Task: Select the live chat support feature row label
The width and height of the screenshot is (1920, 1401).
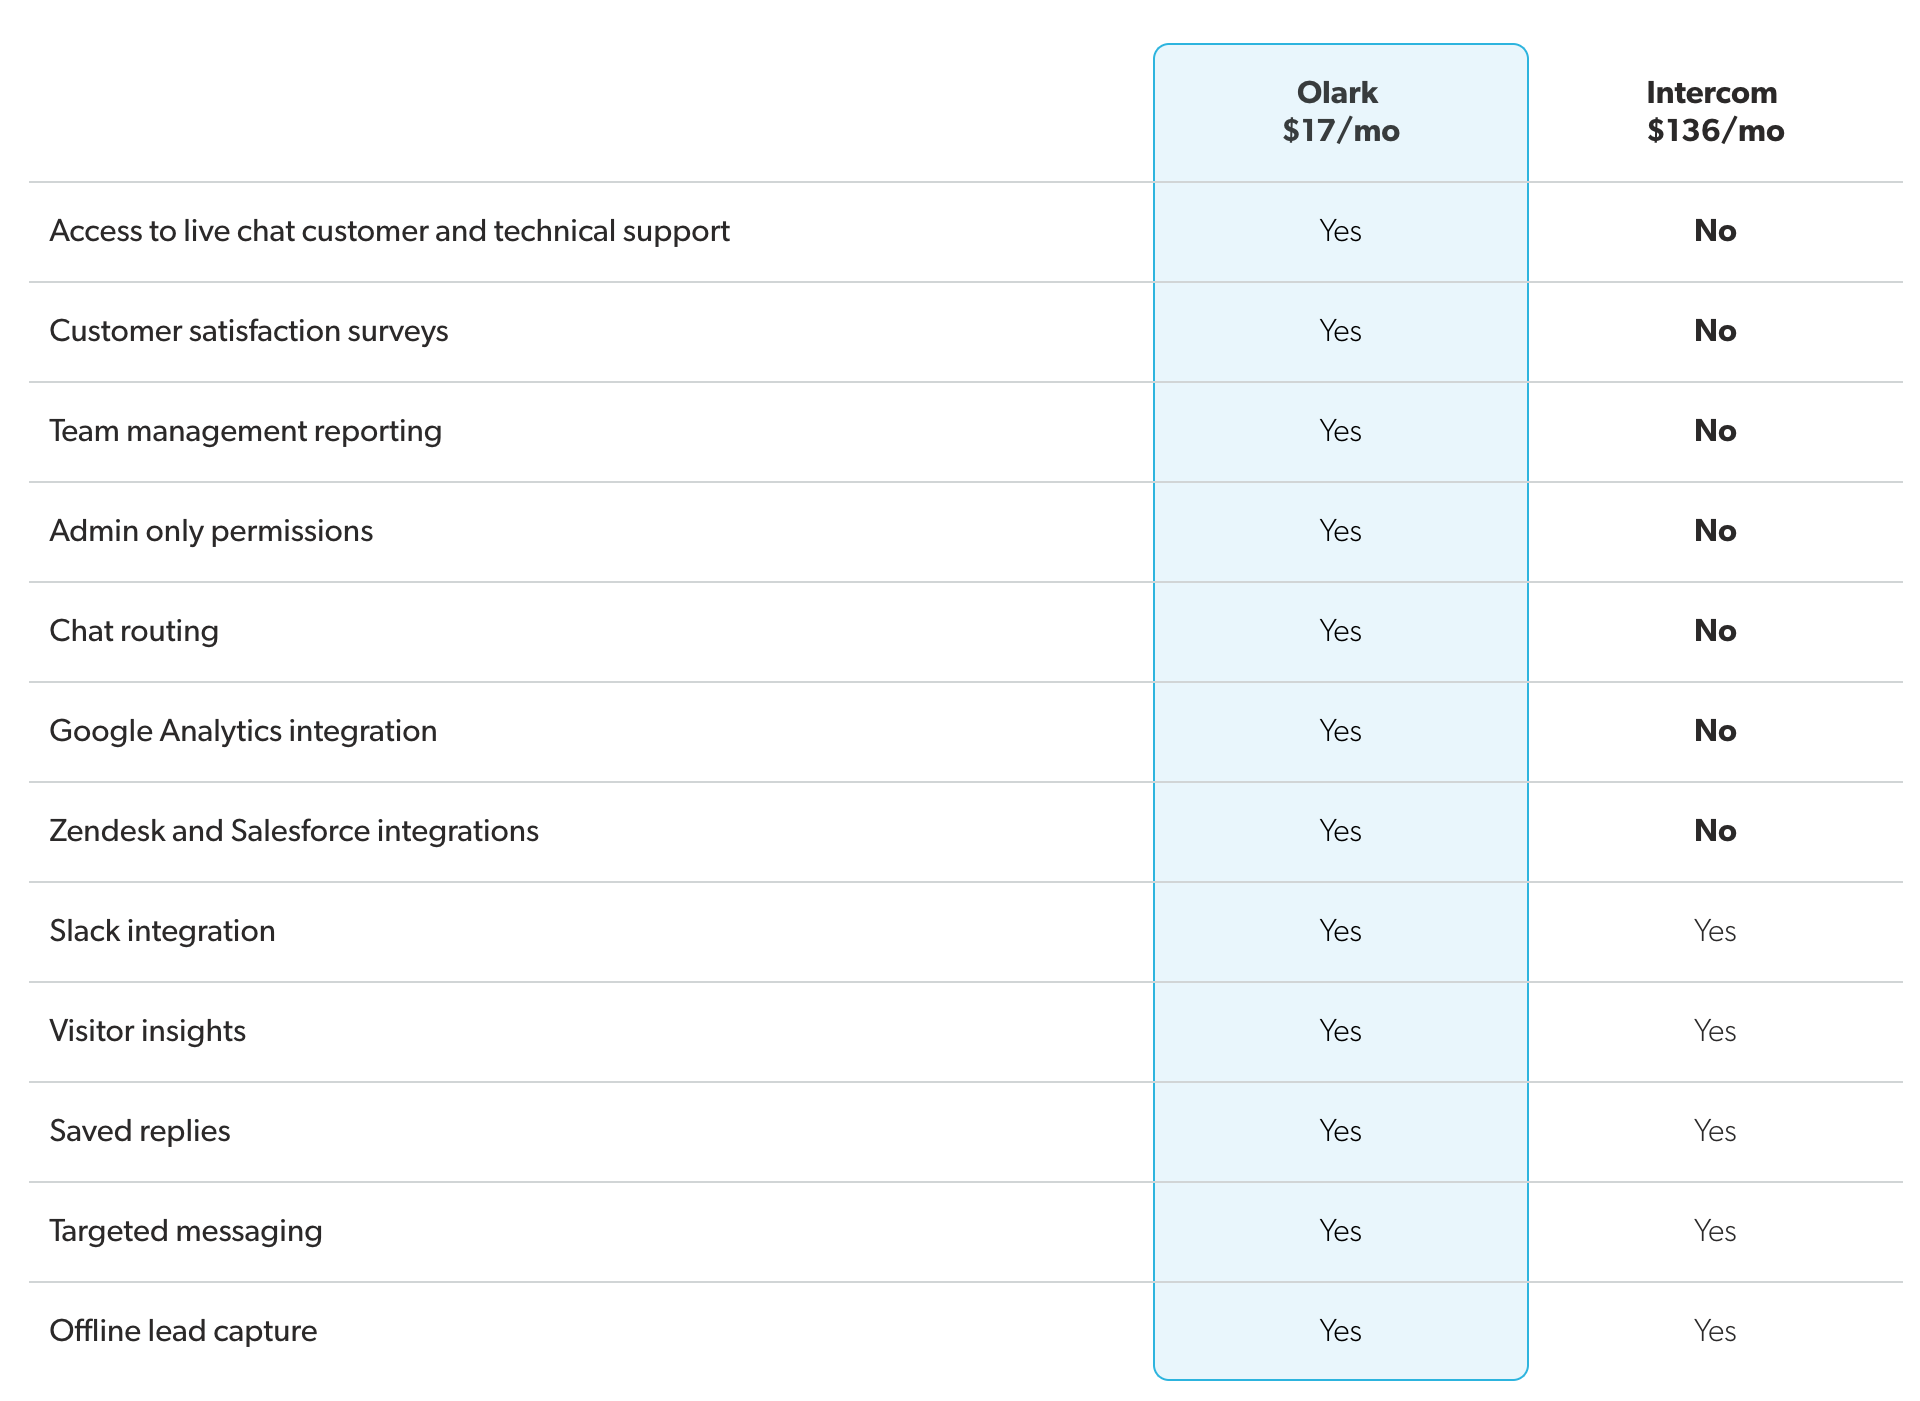Action: (x=389, y=231)
